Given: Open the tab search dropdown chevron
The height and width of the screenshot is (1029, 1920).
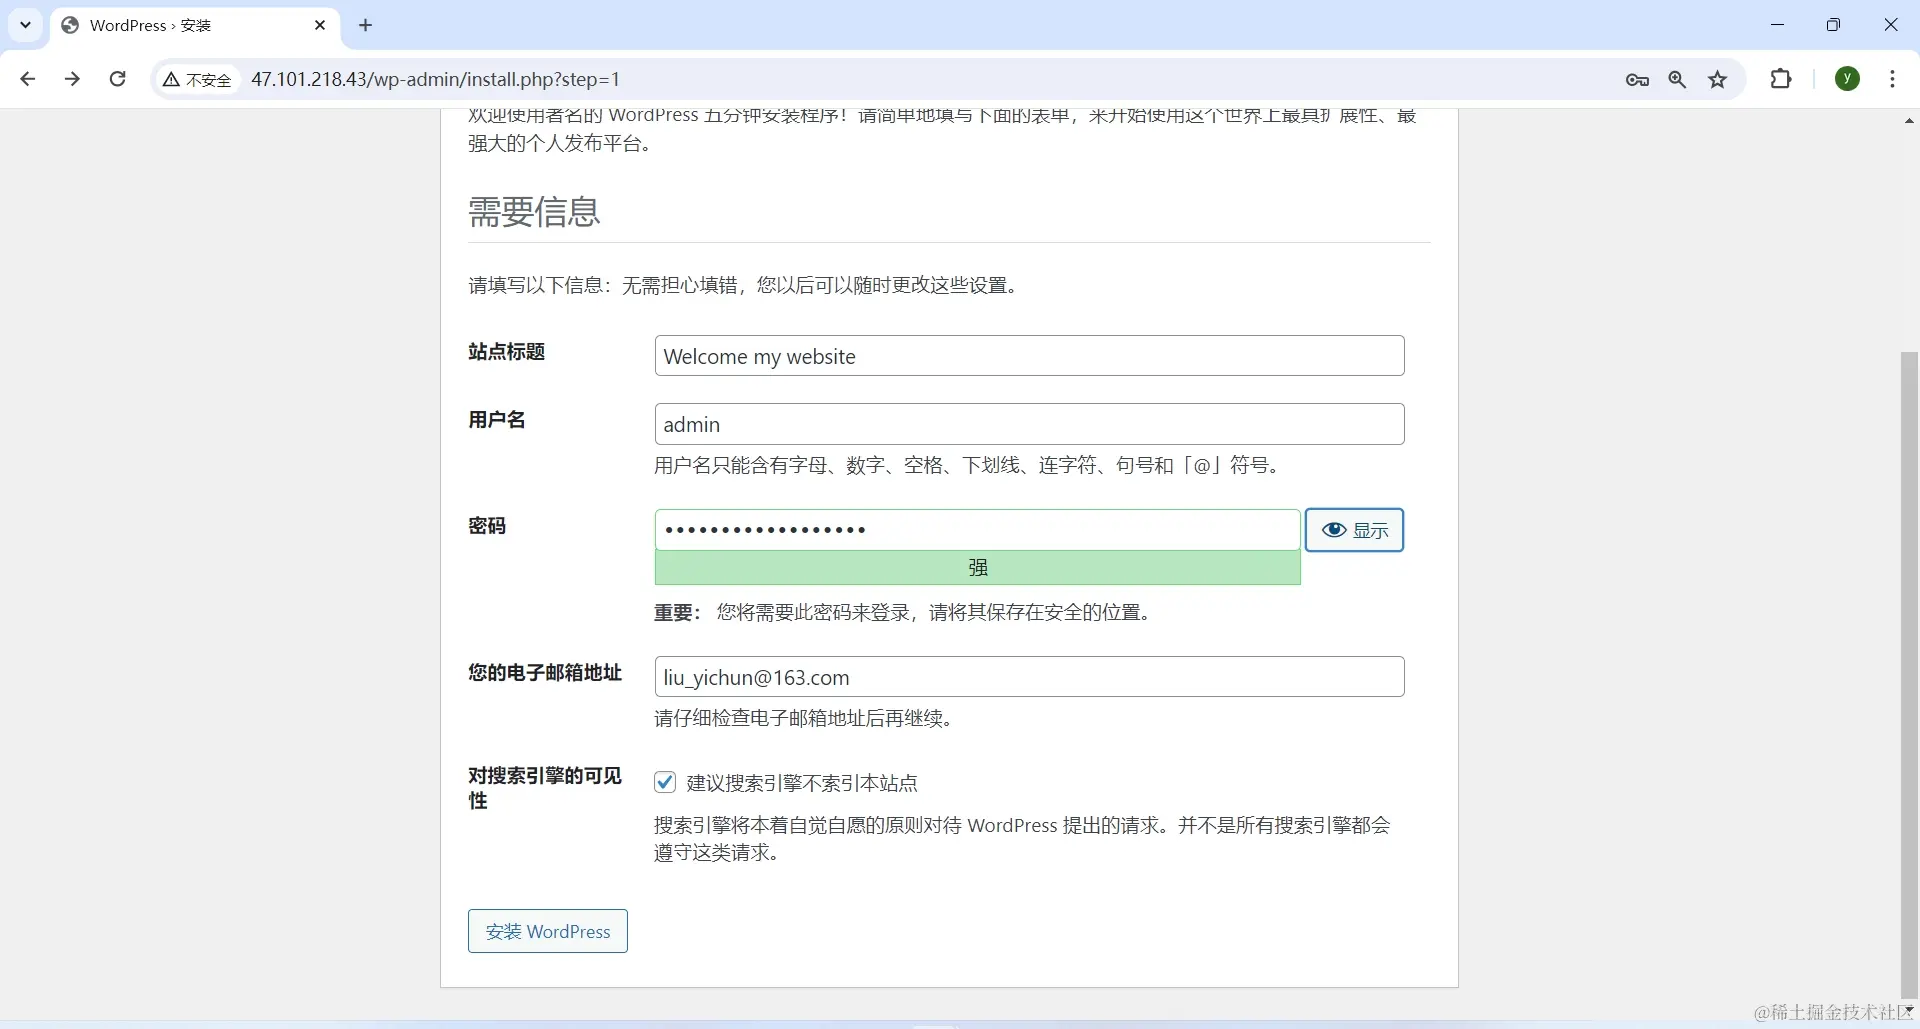Looking at the screenshot, I should click(x=25, y=25).
